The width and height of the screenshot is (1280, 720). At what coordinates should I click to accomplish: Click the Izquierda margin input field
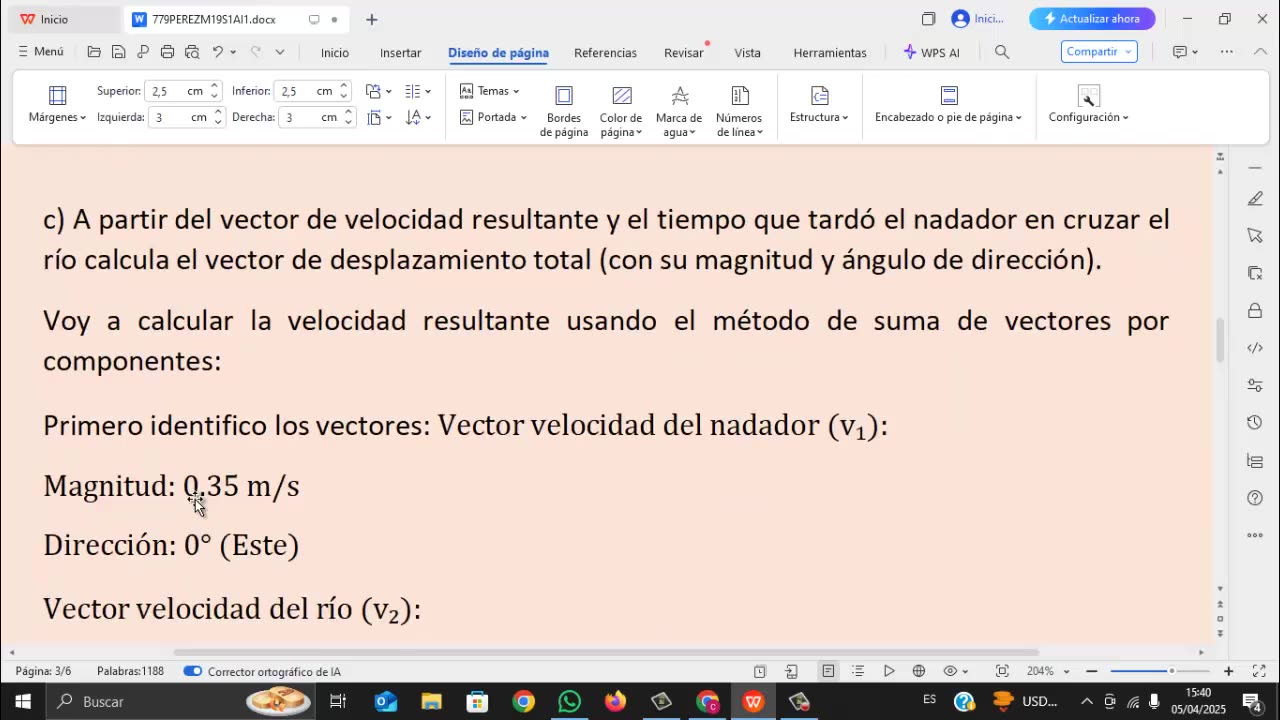click(x=178, y=117)
